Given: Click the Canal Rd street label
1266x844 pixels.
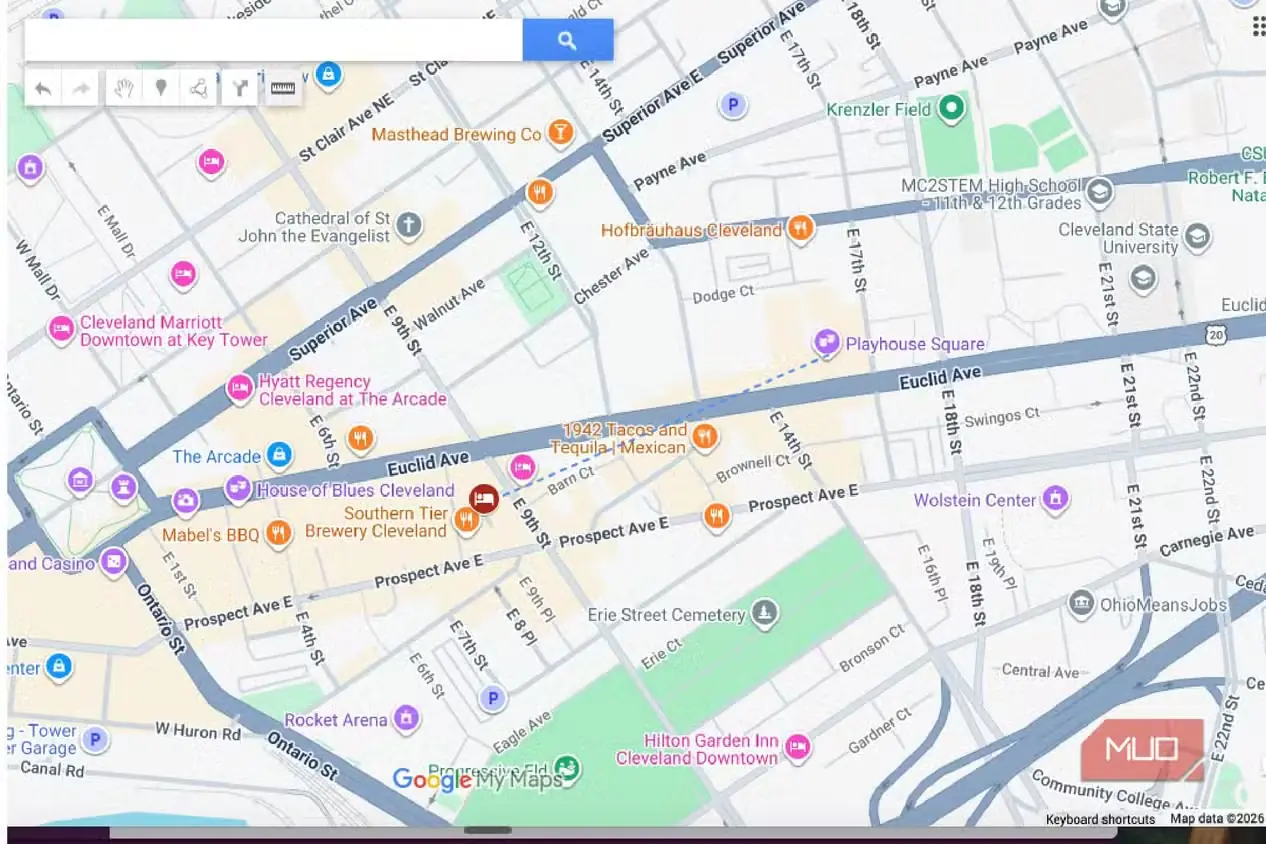Looking at the screenshot, I should pyautogui.click(x=52, y=769).
